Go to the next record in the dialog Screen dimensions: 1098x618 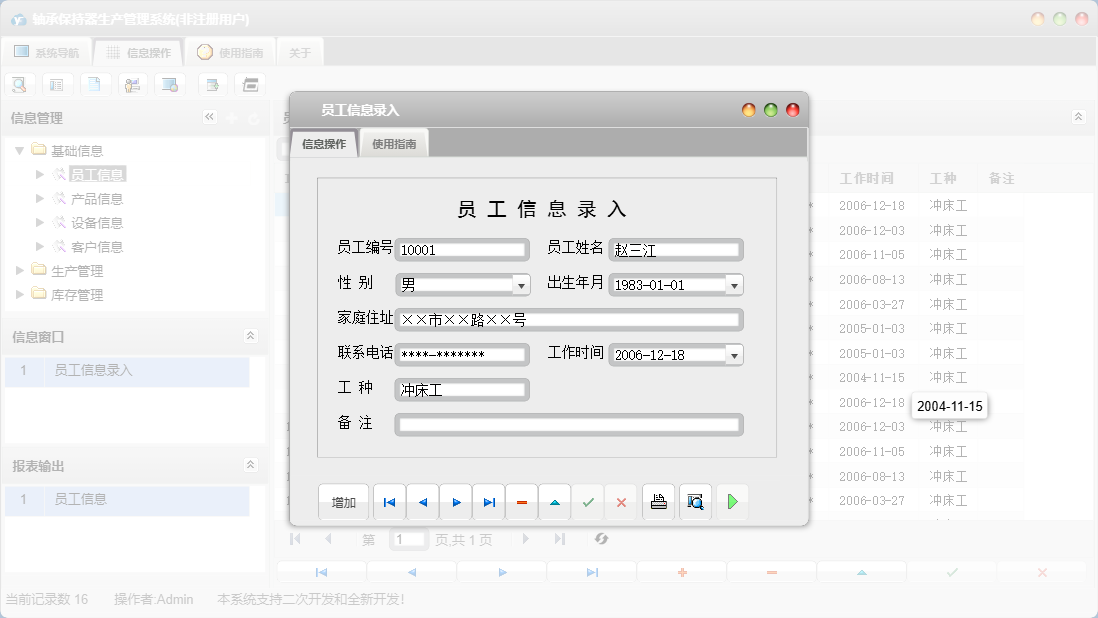tap(455, 502)
